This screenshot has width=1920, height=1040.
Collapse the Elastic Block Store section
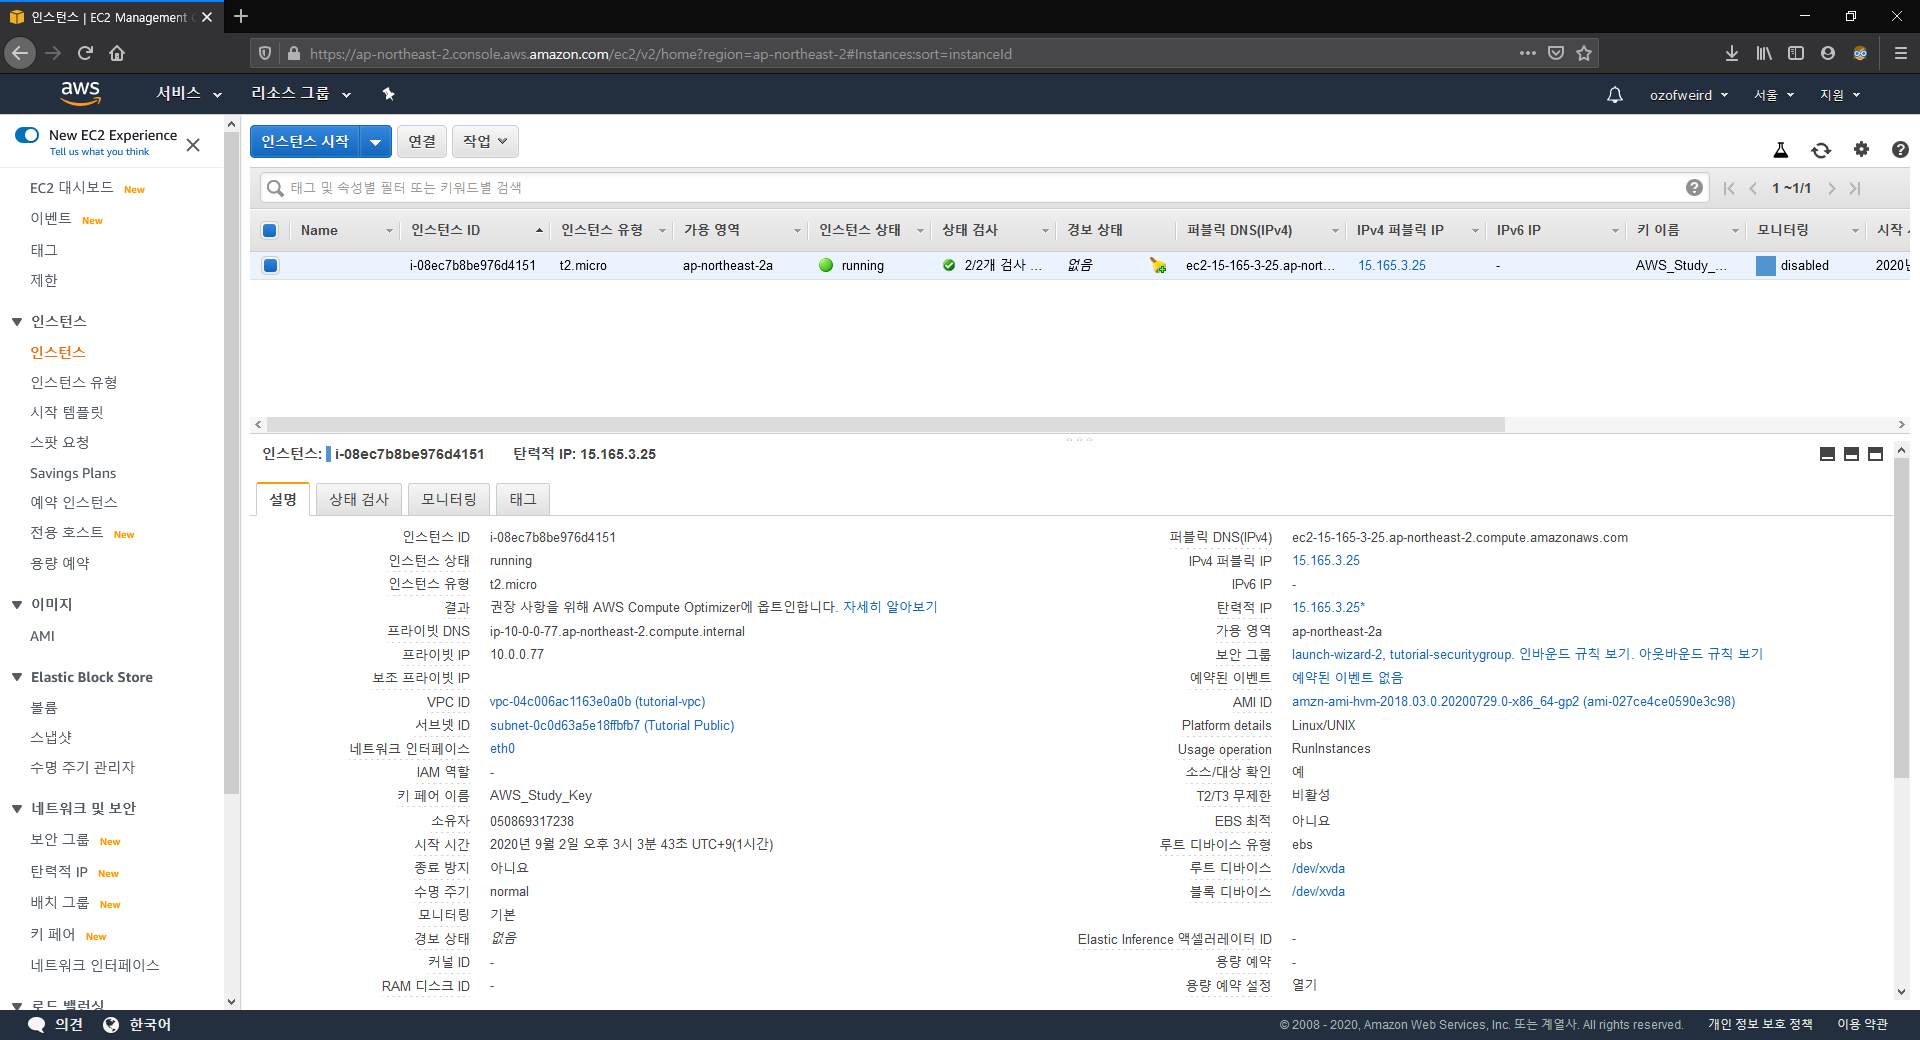pos(17,677)
